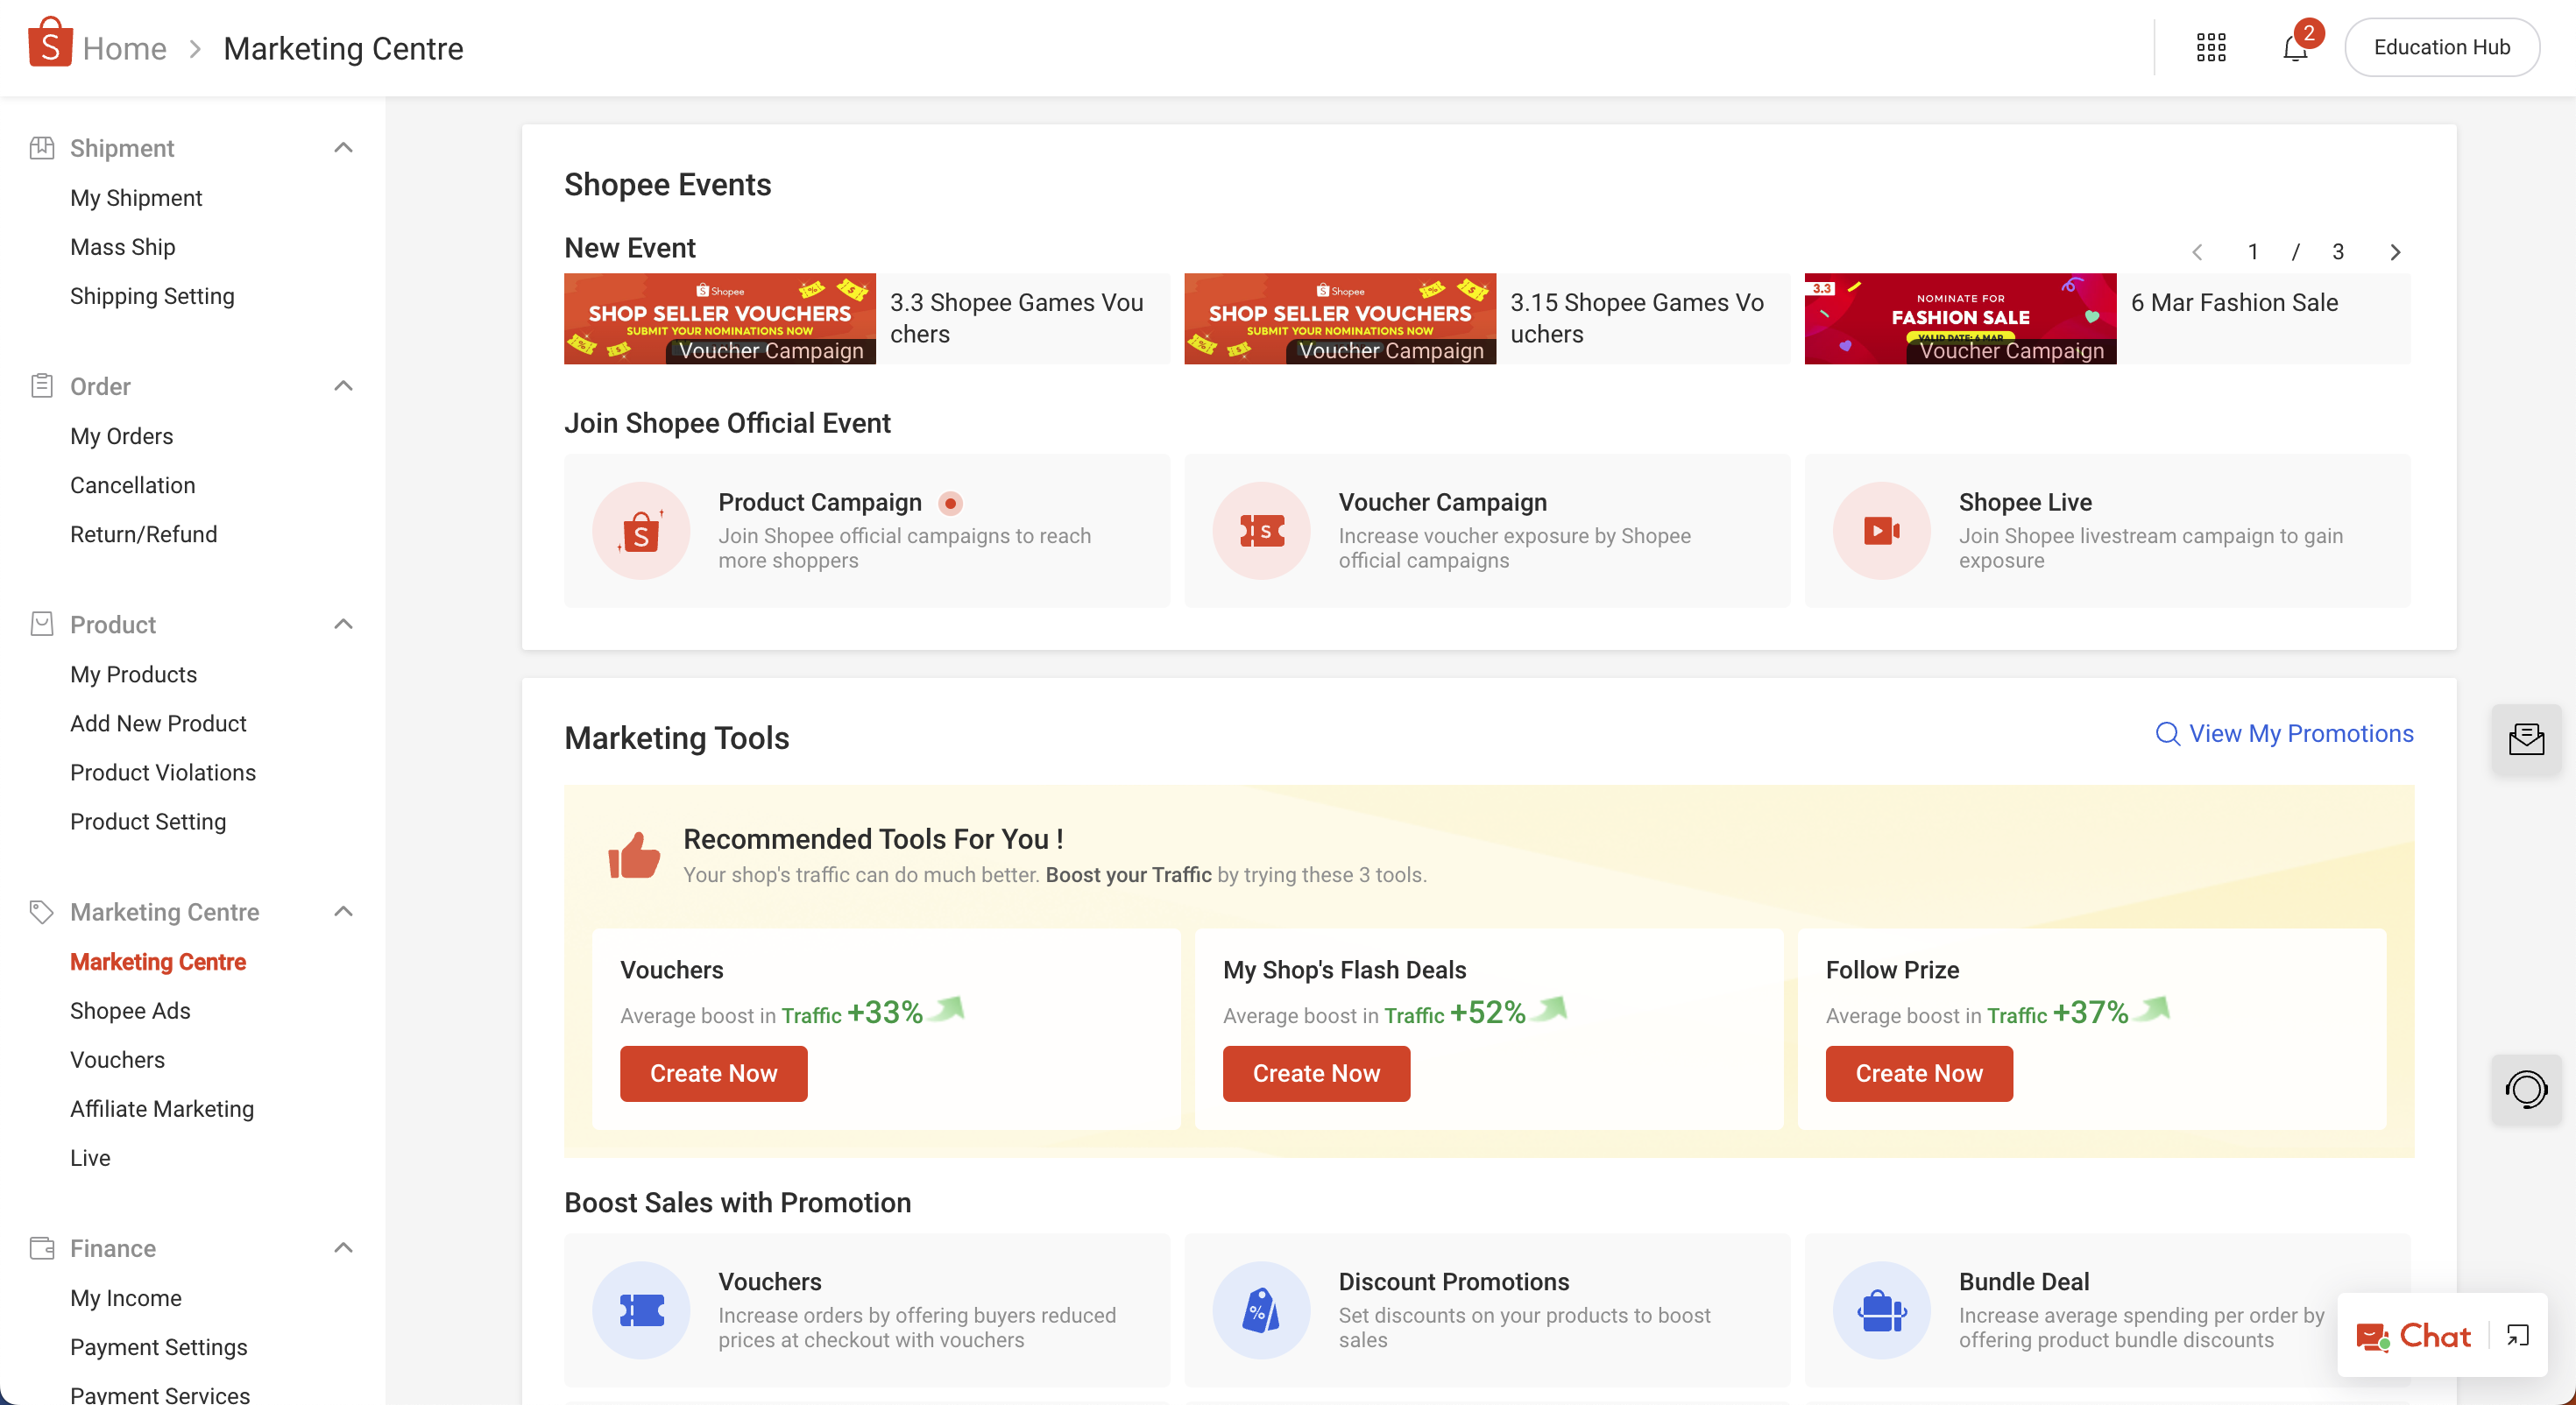Click the Discount Promotions tag icon
2576x1405 pixels.
(1261, 1310)
